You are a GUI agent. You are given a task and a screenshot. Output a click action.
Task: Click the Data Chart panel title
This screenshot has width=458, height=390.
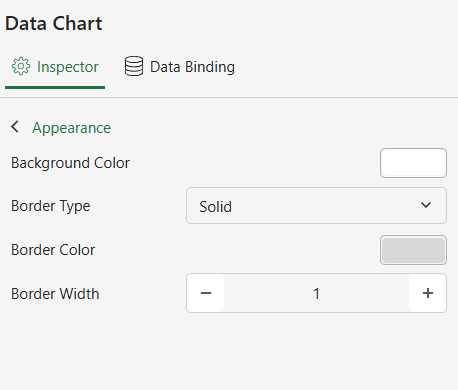(x=54, y=23)
